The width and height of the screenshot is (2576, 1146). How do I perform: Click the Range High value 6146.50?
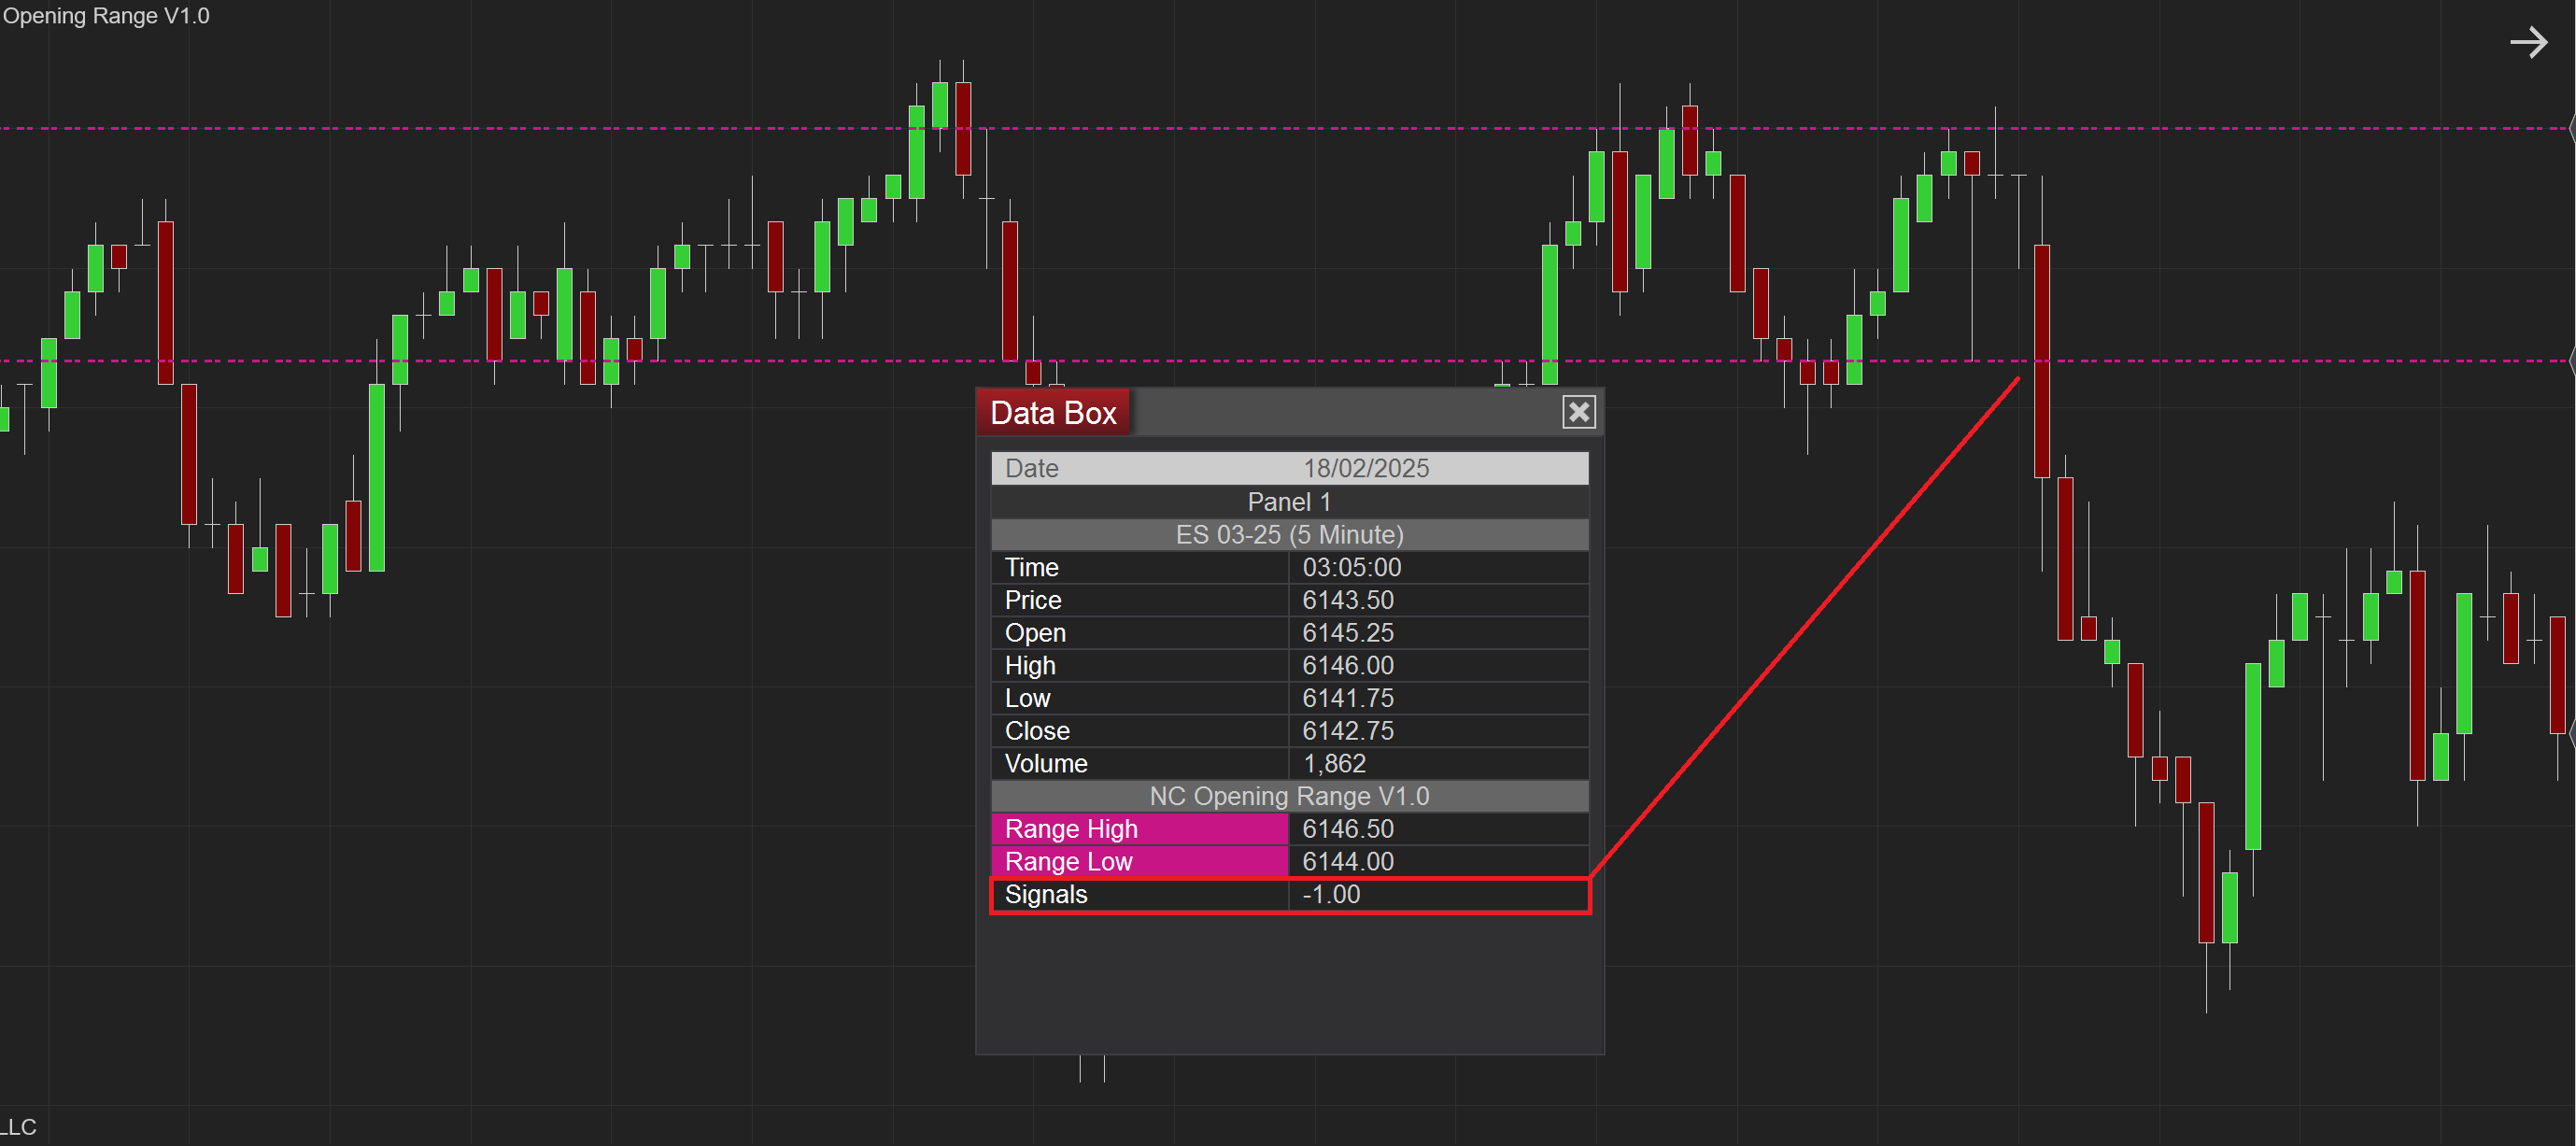coord(1348,828)
